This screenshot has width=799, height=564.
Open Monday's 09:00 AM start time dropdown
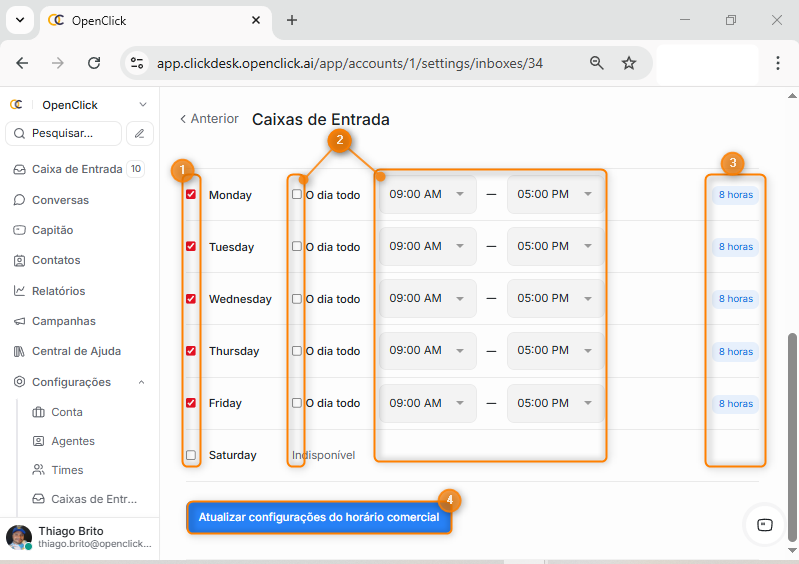[427, 194]
